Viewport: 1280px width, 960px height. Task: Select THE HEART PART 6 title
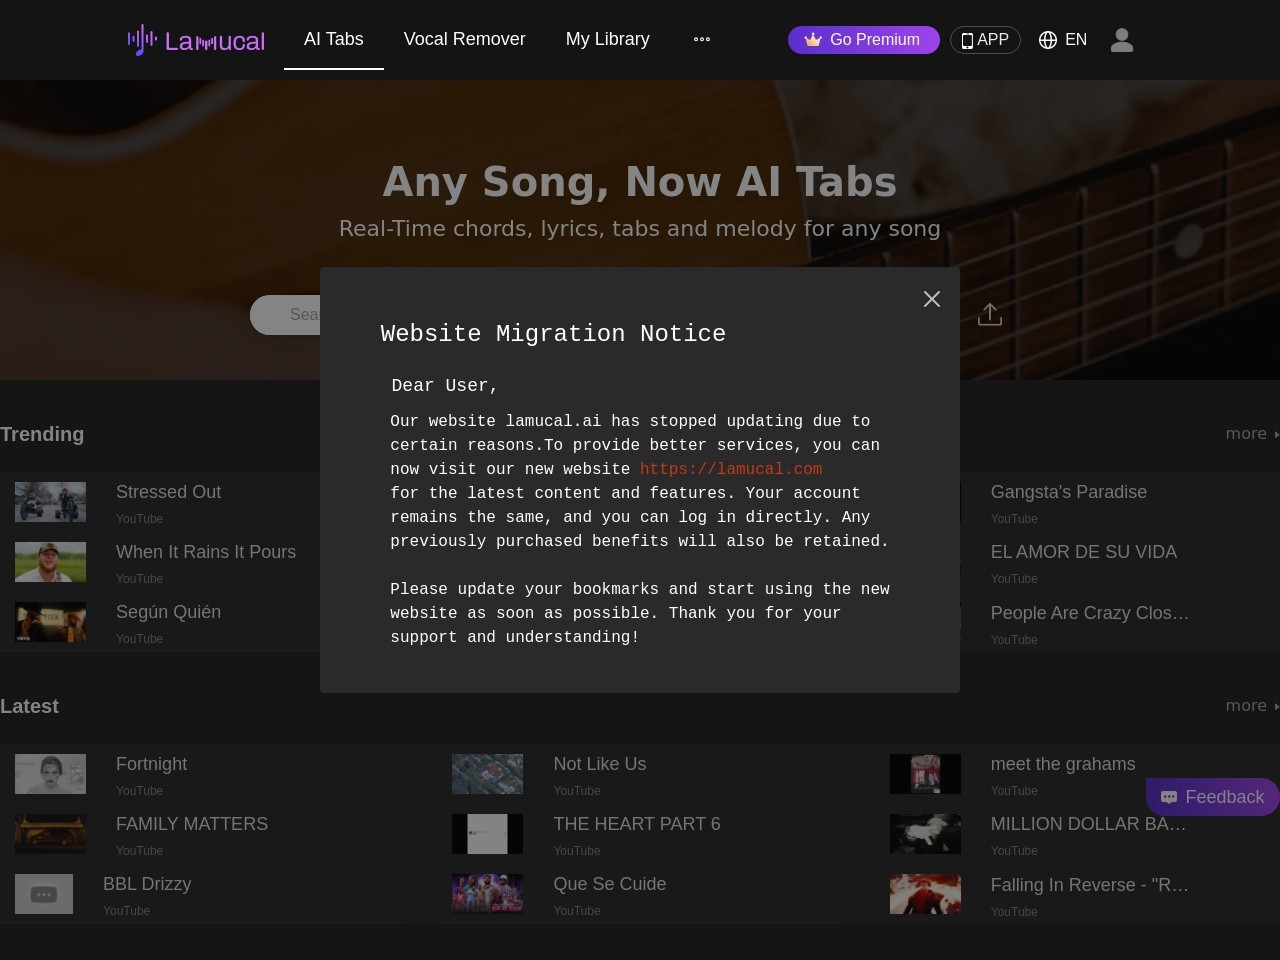637,824
